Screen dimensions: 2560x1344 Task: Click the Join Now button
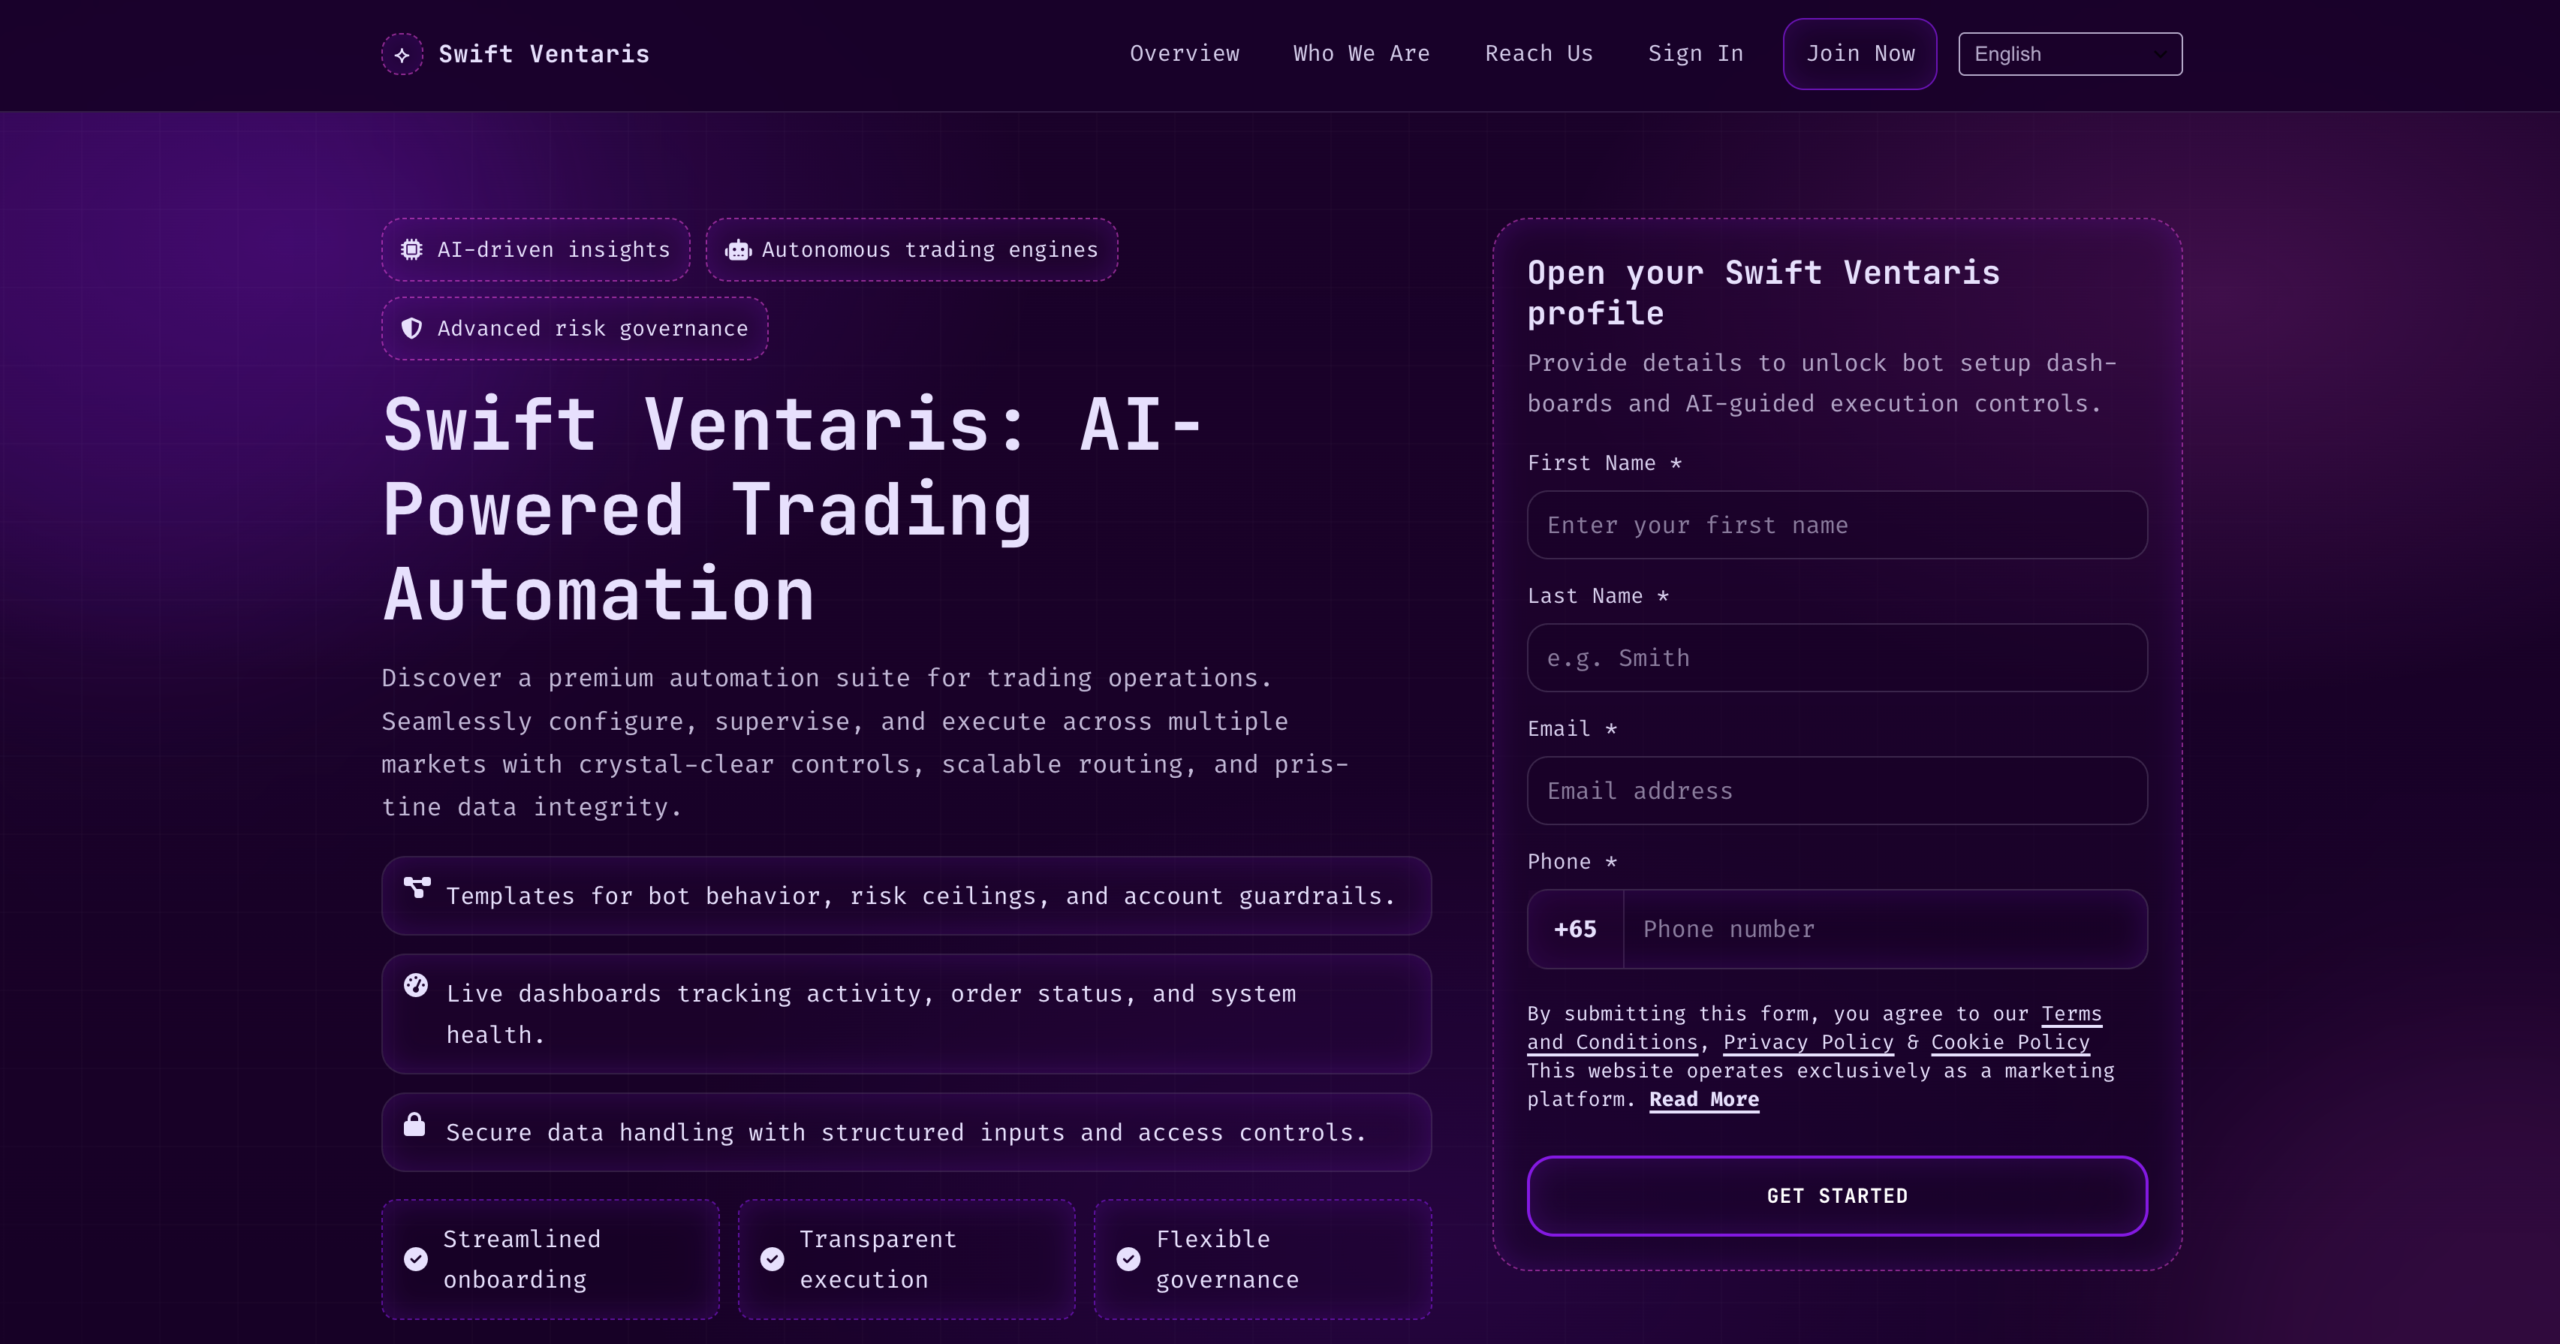tap(1859, 54)
